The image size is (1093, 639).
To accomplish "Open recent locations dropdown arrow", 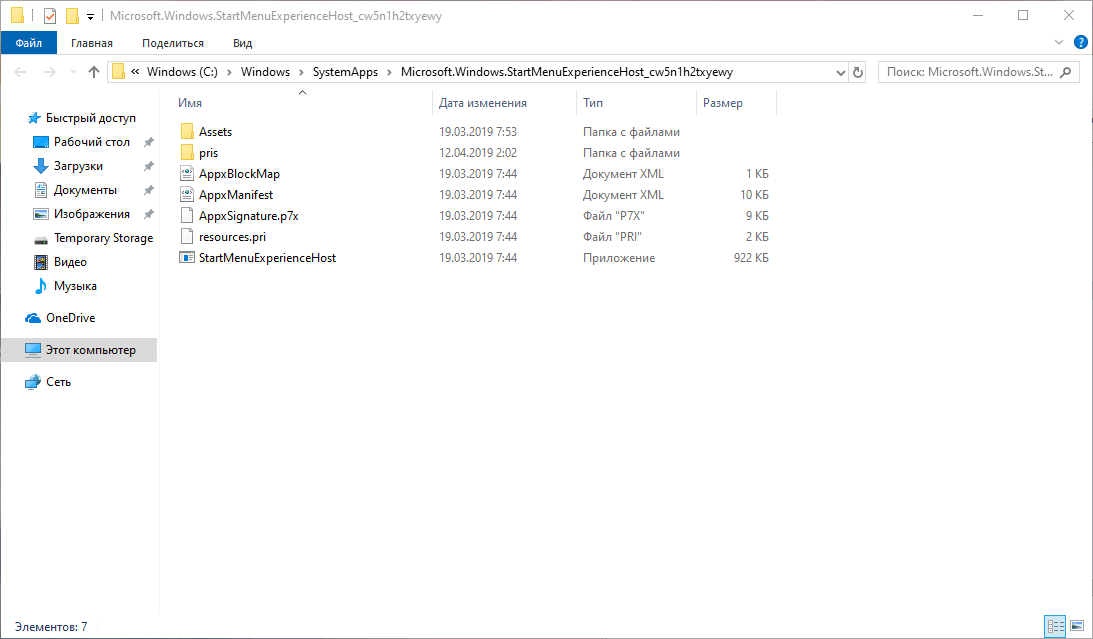I will (73, 72).
